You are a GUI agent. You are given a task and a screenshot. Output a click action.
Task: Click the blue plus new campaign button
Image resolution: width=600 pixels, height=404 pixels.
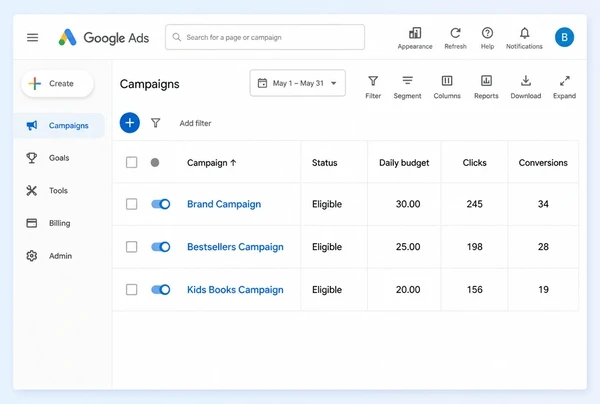(x=130, y=123)
